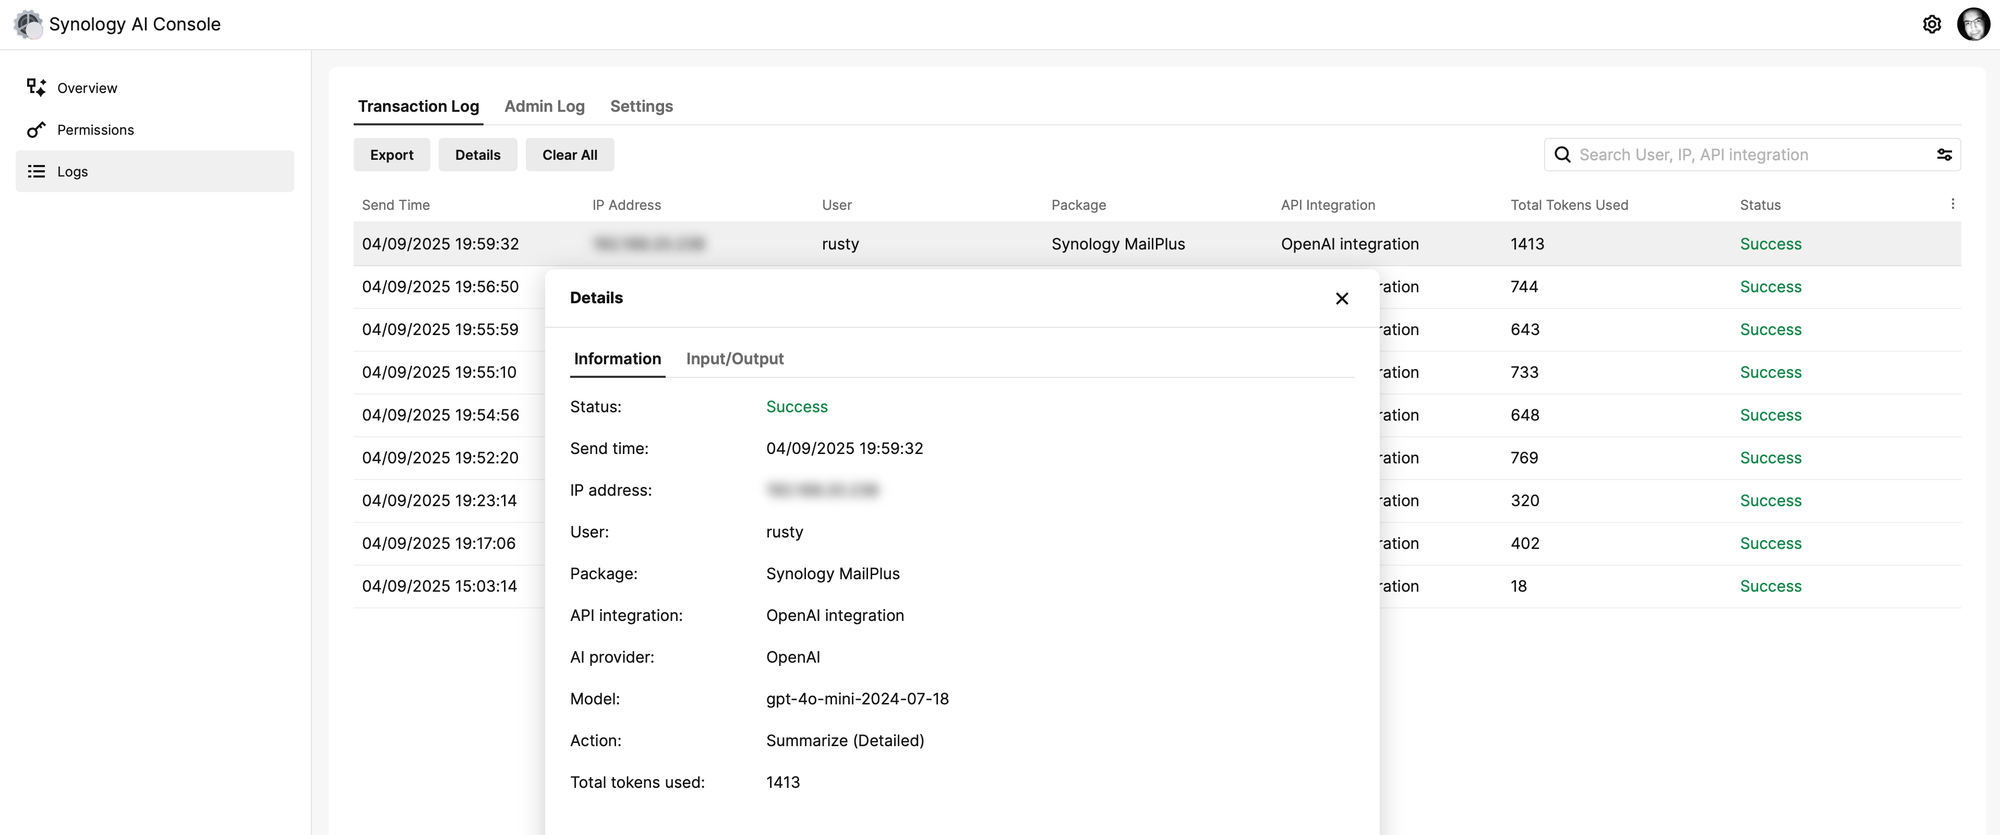Screen dimensions: 2000x835
Task: Open search filter options icon
Action: (1944, 154)
